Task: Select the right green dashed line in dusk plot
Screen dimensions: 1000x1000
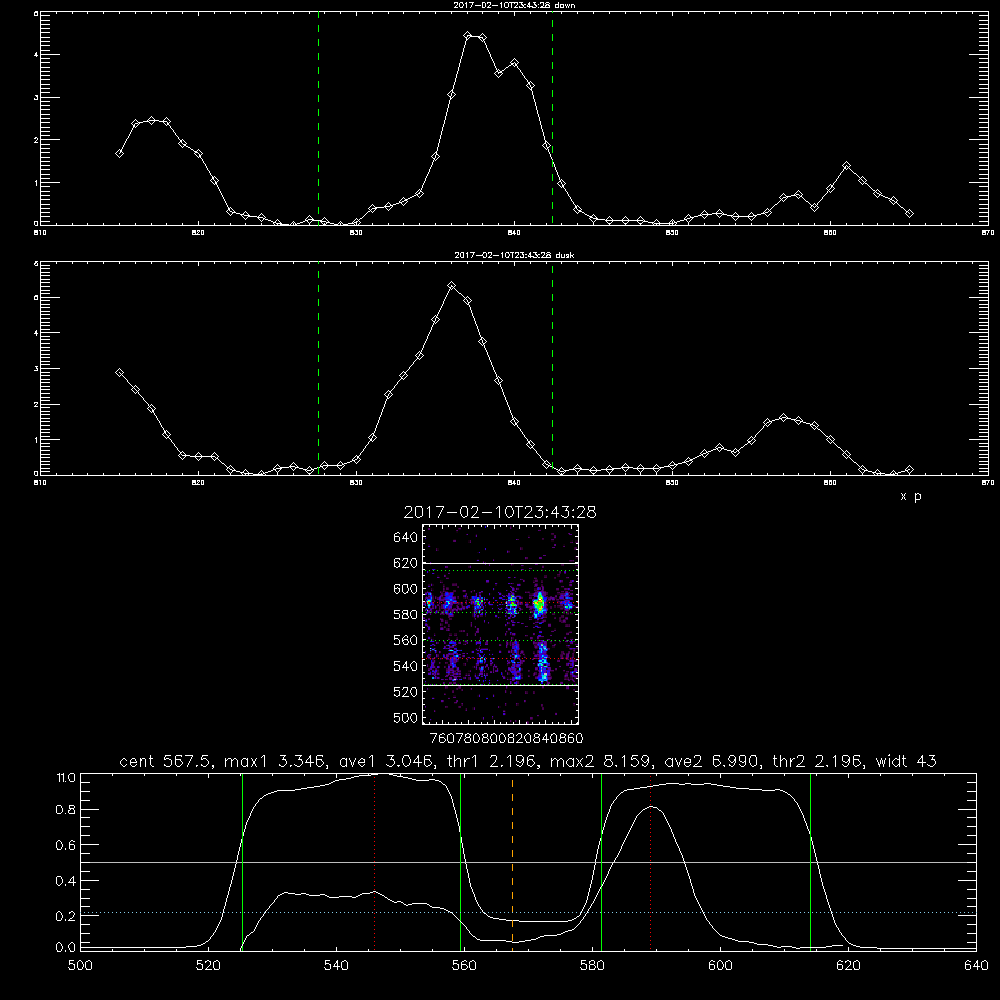Action: (552, 368)
